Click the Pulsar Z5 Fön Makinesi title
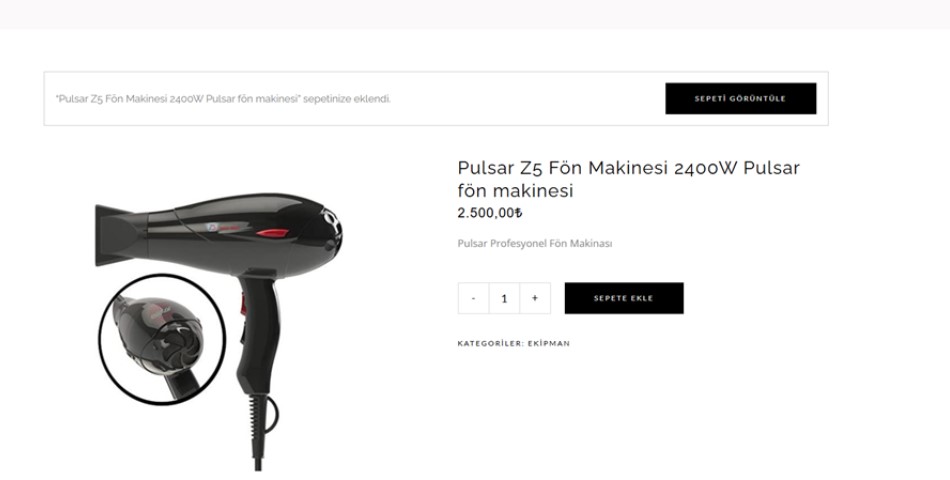This screenshot has width=950, height=480. (x=628, y=179)
